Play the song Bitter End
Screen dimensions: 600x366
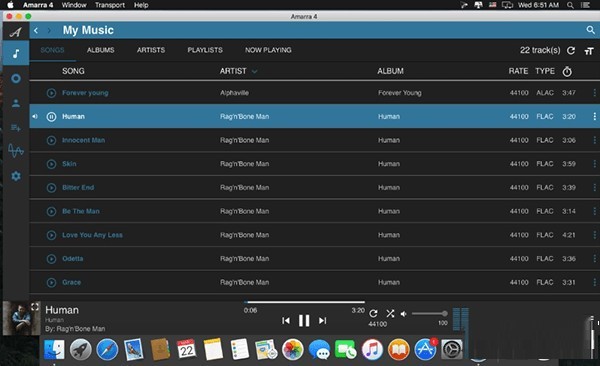(x=51, y=188)
